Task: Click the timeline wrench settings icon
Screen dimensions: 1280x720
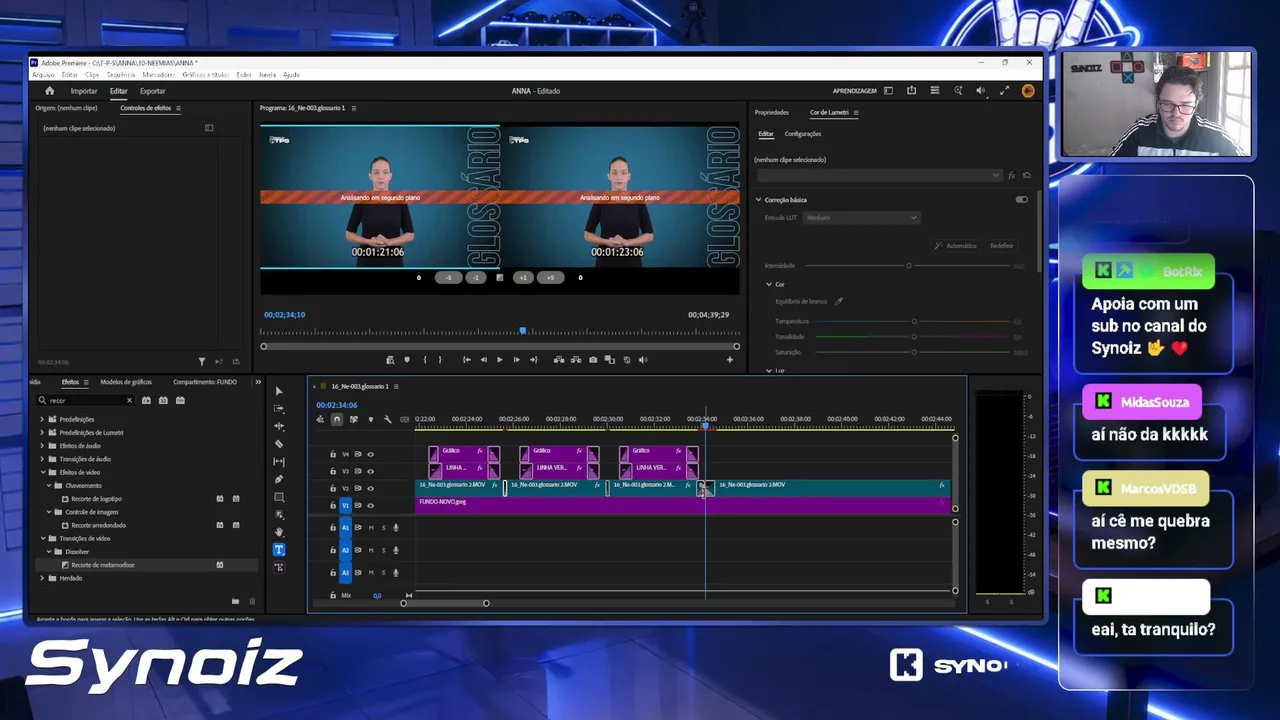Action: [387, 419]
